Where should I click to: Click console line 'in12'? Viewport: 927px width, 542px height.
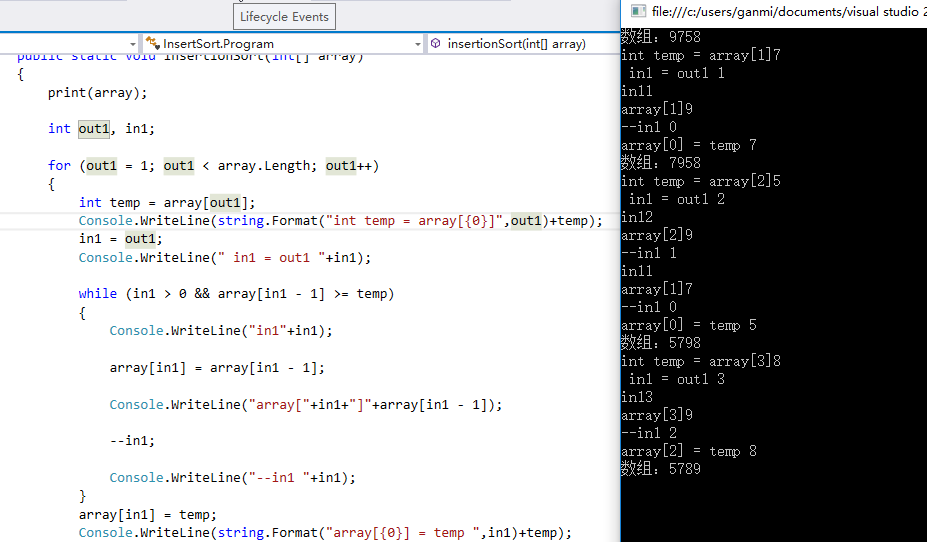[637, 218]
